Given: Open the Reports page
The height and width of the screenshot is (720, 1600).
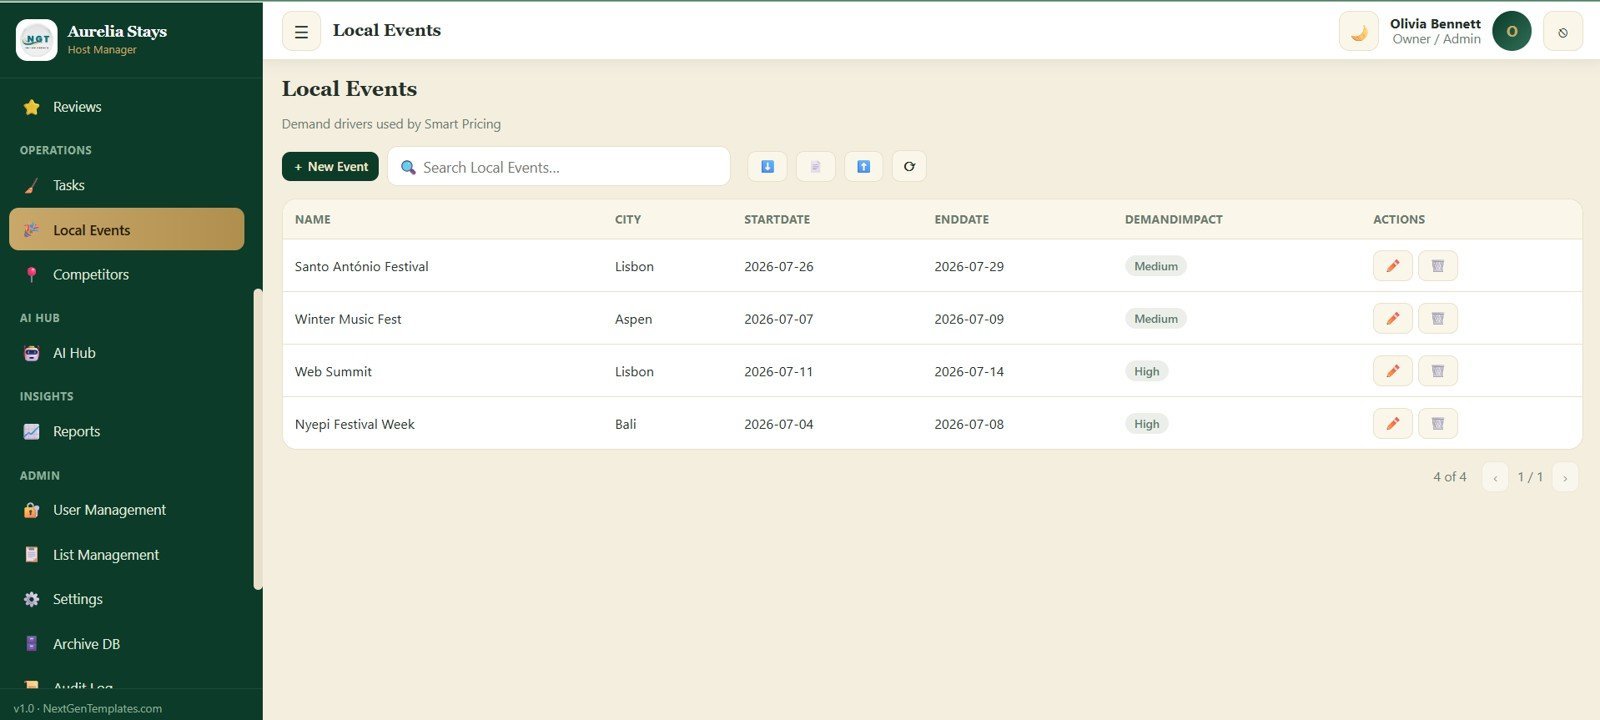Looking at the screenshot, I should point(126,431).
